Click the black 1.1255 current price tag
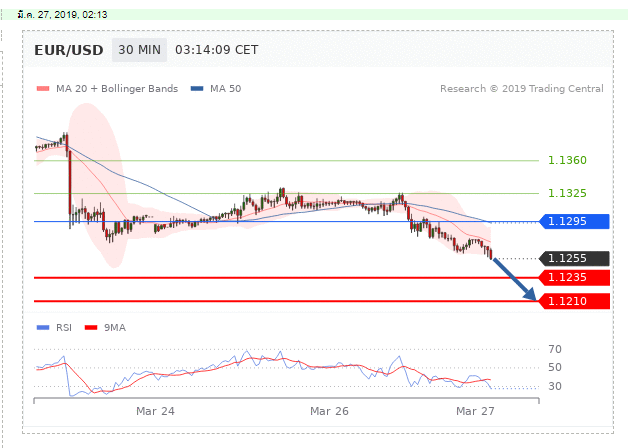Screen dimensions: 628x448 click(x=574, y=258)
